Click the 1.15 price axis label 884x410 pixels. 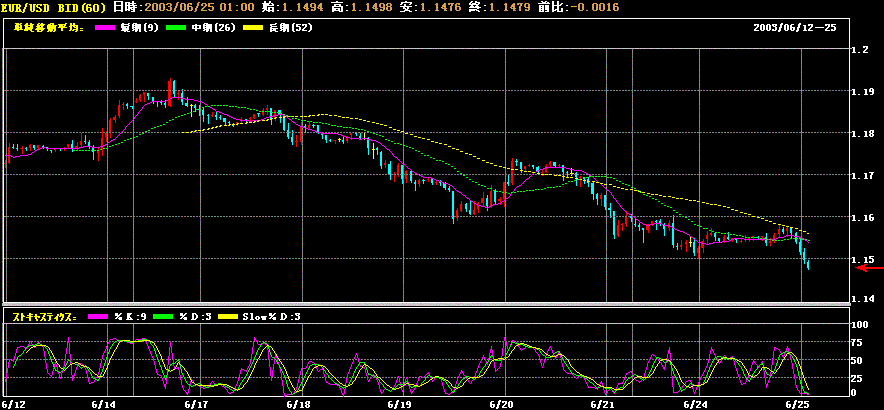click(x=864, y=259)
